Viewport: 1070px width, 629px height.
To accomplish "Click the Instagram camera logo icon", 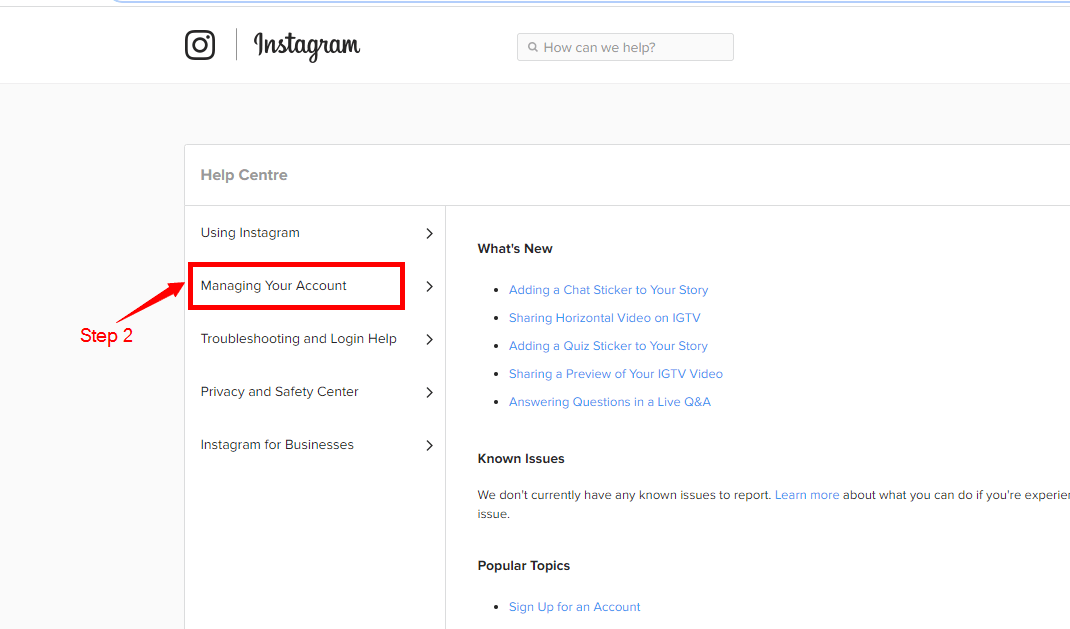I will 200,45.
